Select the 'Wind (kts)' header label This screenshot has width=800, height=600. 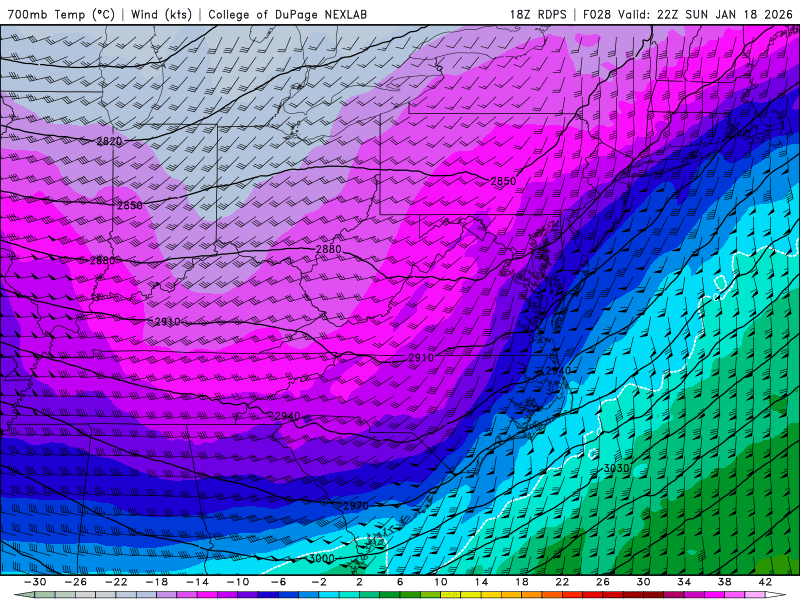[x=161, y=14]
